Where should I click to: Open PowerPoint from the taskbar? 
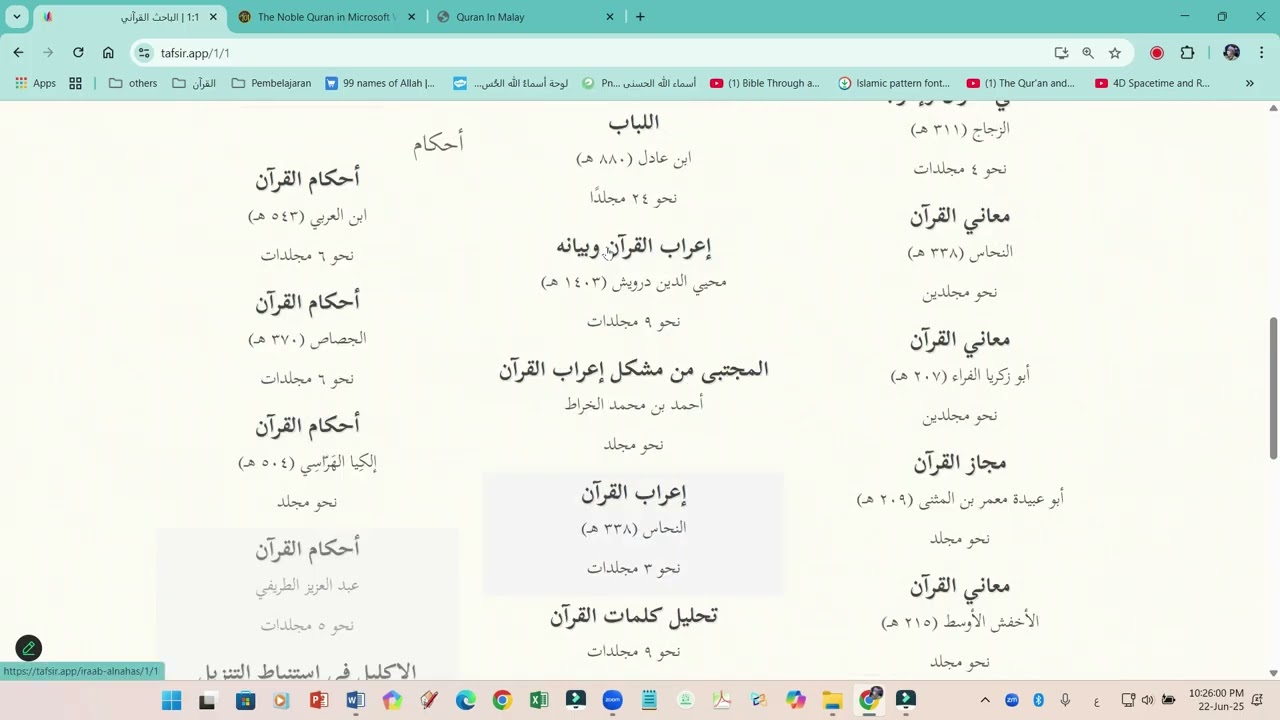coord(319,700)
